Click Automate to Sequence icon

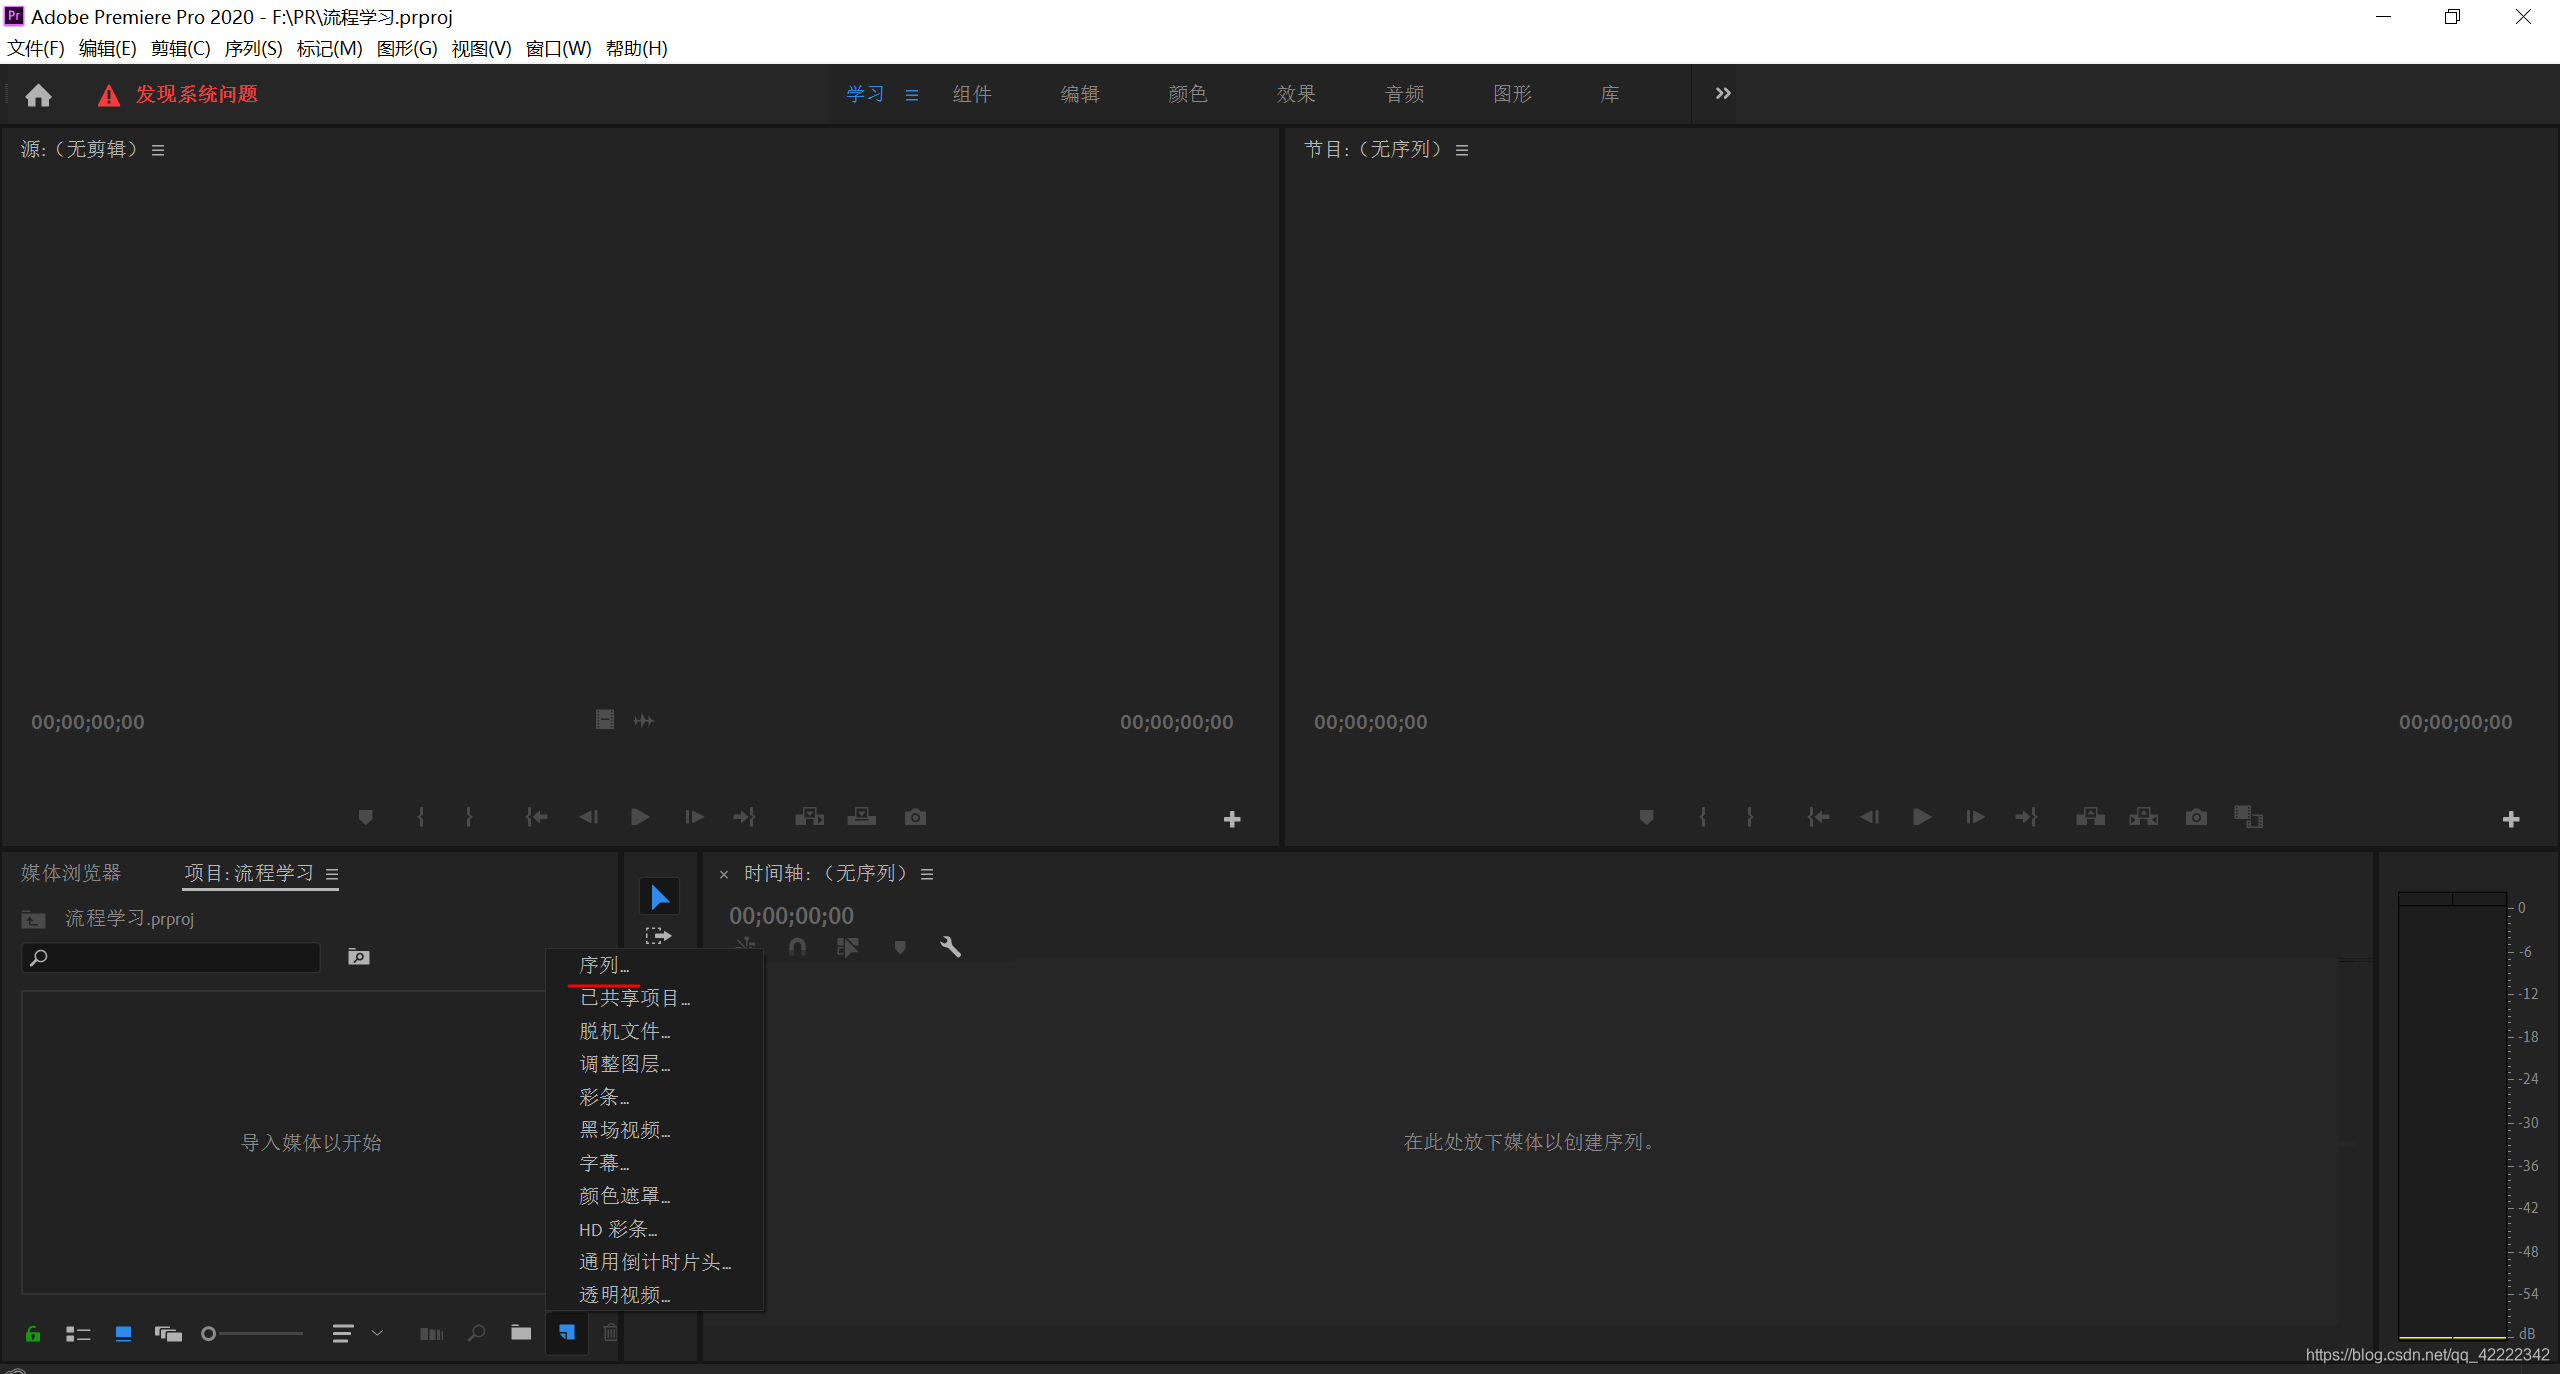(x=431, y=1333)
